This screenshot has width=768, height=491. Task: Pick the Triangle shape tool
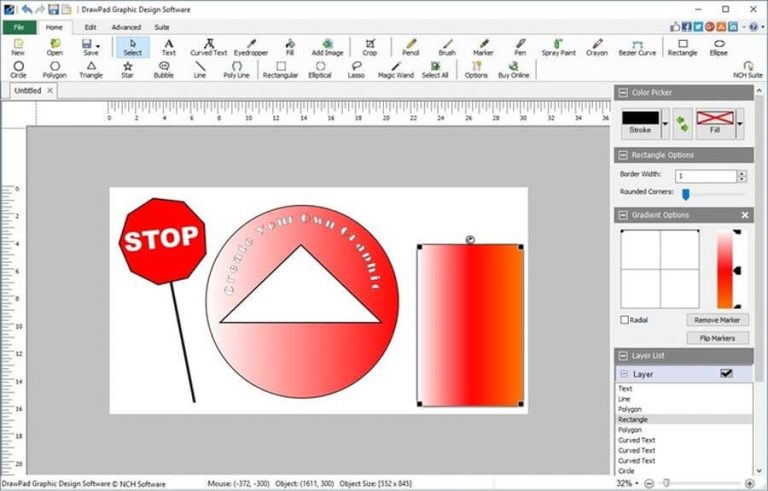click(x=91, y=70)
